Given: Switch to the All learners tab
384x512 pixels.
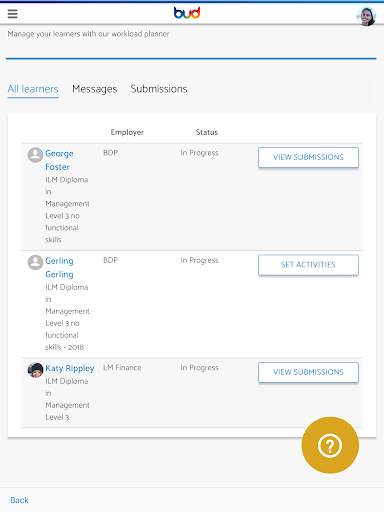Looking at the screenshot, I should point(33,89).
